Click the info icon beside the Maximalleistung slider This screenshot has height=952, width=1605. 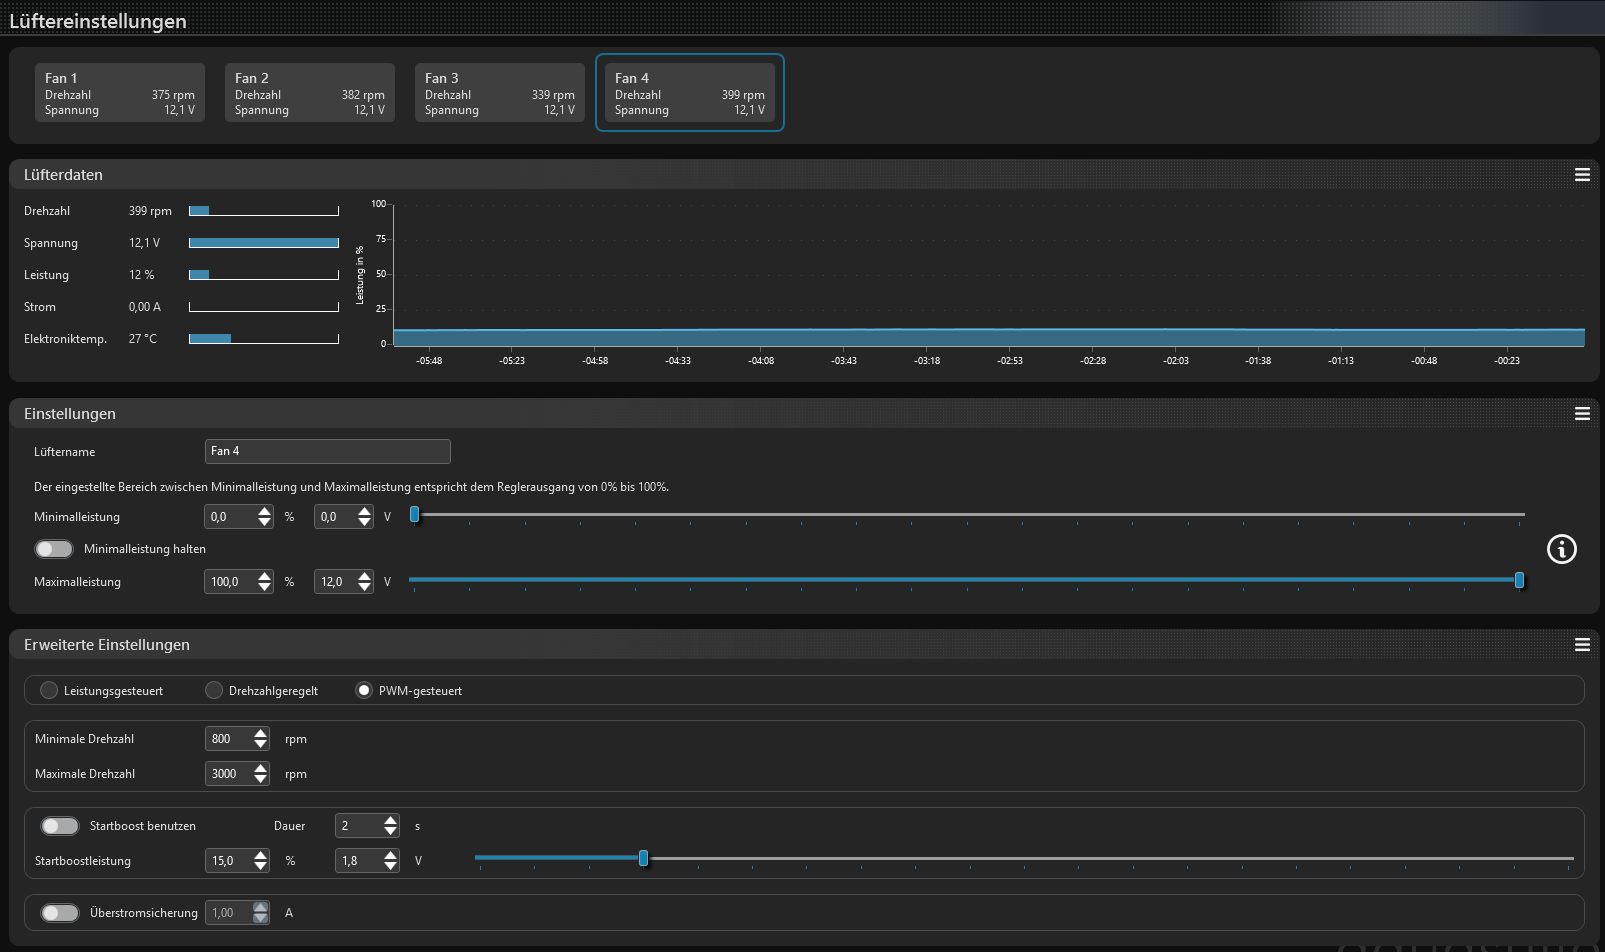click(1561, 549)
